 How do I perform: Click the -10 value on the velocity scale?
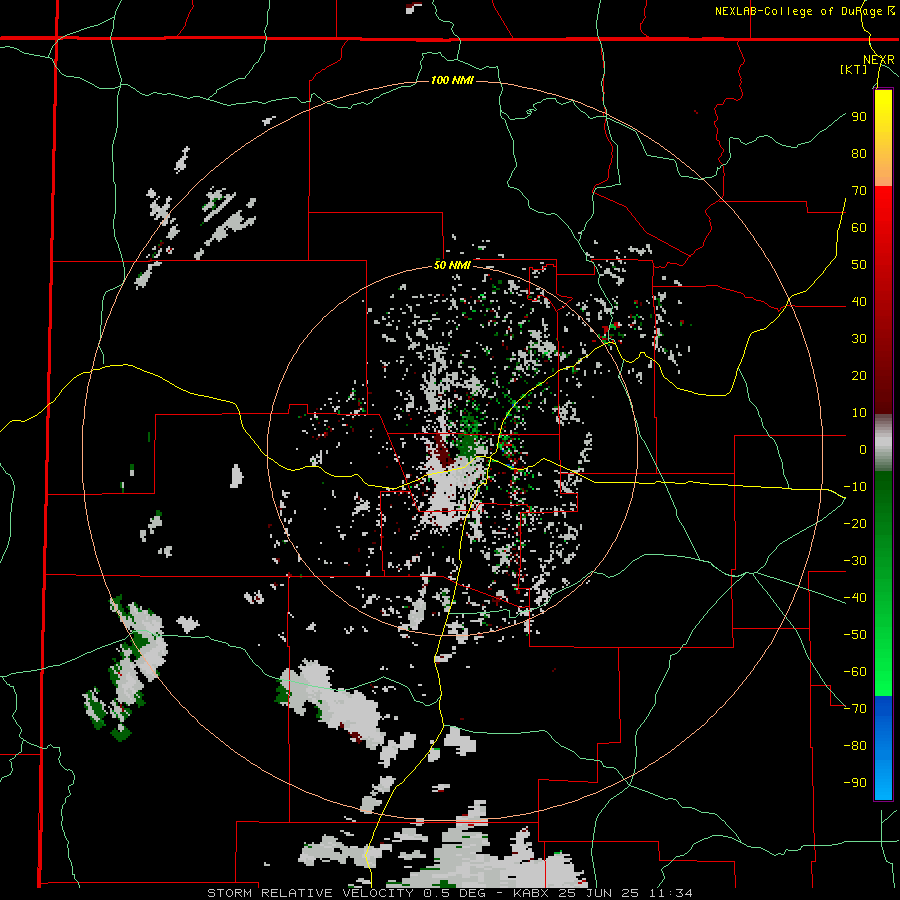tap(855, 487)
